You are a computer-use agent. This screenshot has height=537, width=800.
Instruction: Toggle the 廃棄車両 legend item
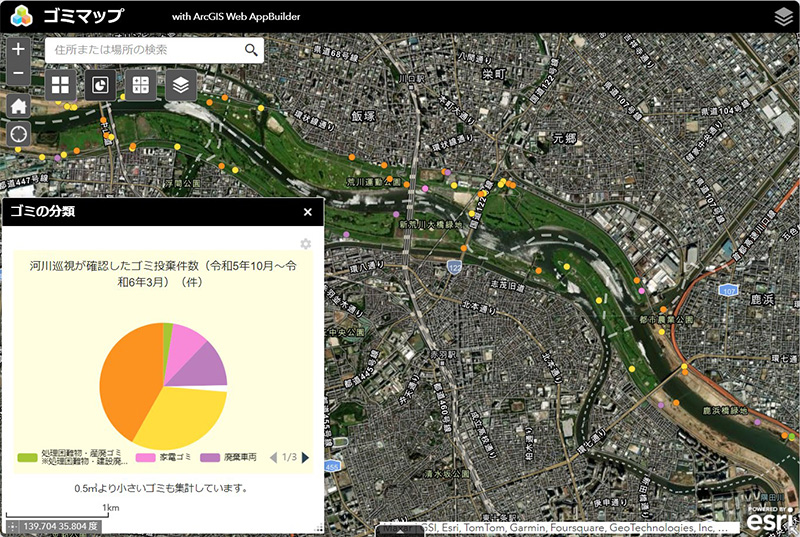(x=230, y=457)
